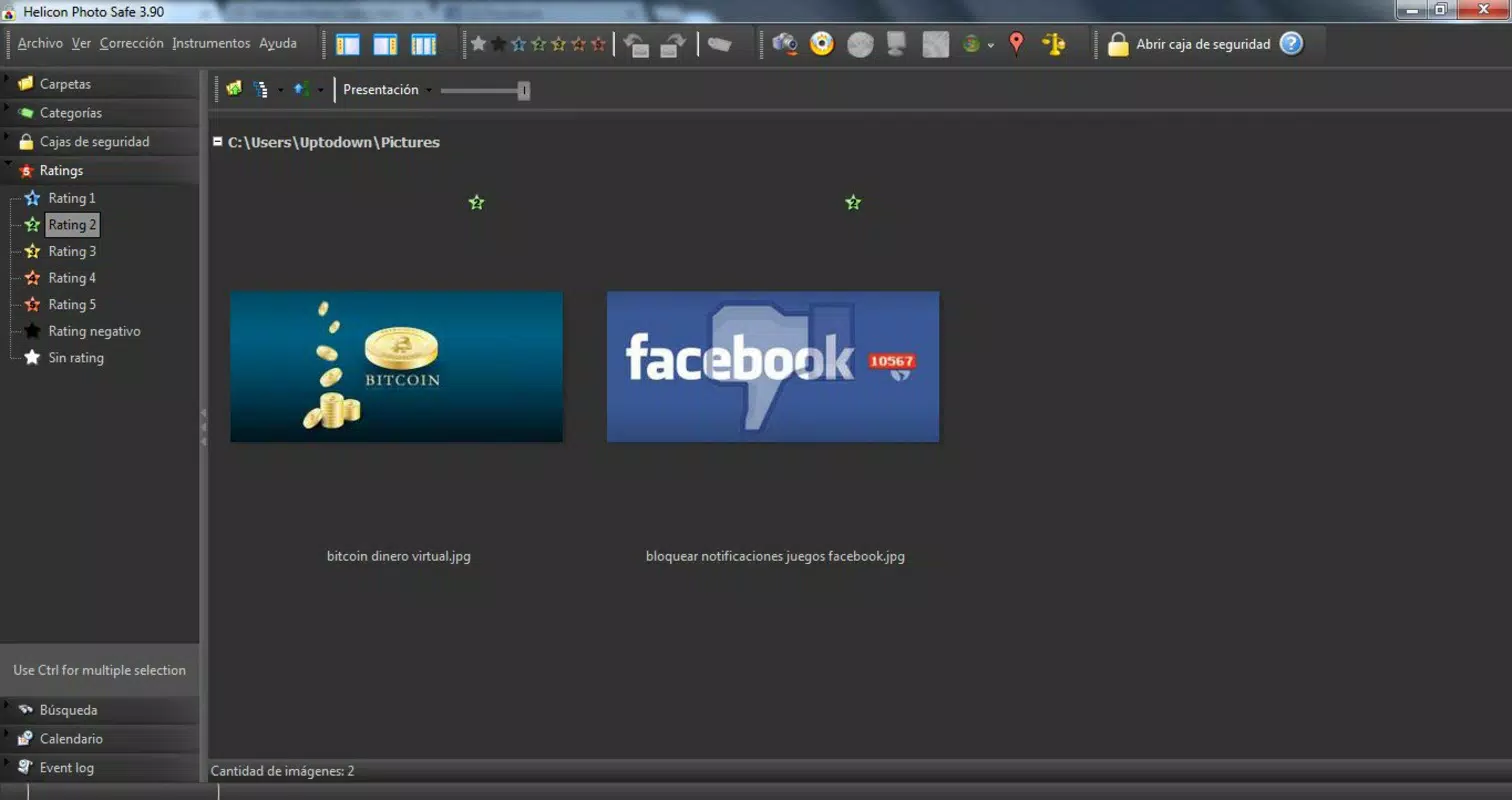
Task: Open the Instrumentos menu
Action: (211, 44)
